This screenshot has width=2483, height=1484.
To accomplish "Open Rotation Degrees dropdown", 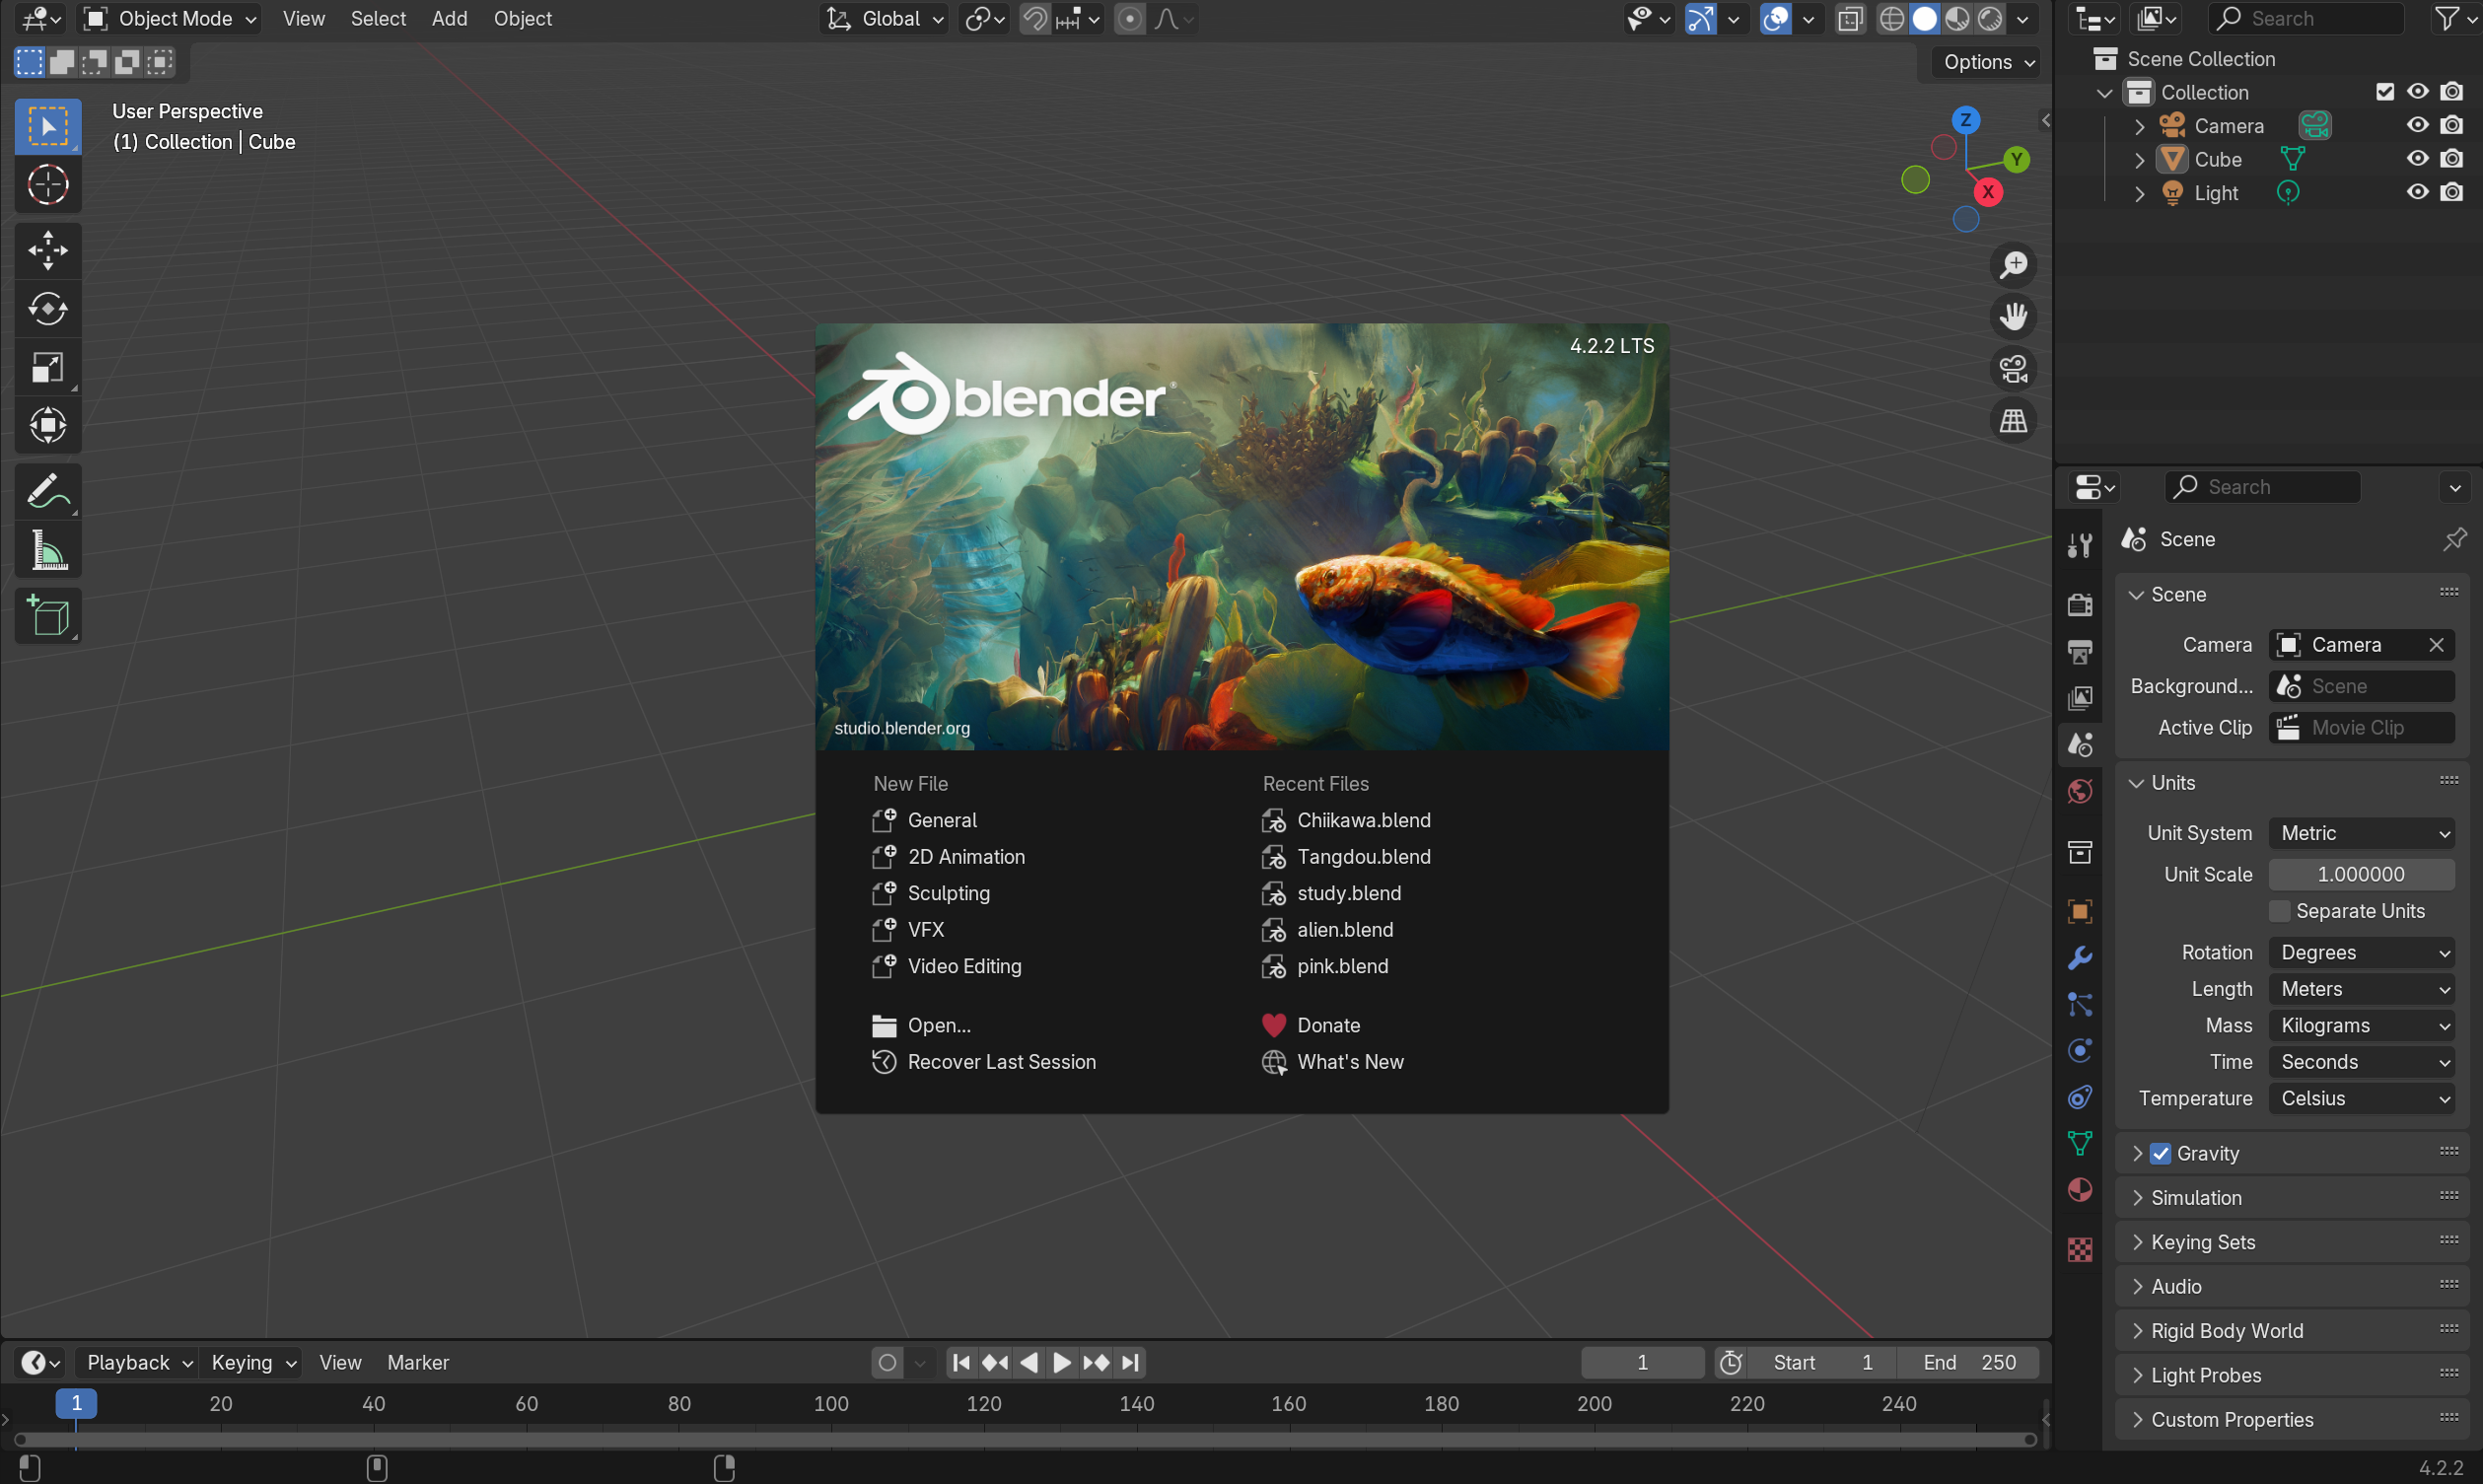I will [x=2361, y=953].
